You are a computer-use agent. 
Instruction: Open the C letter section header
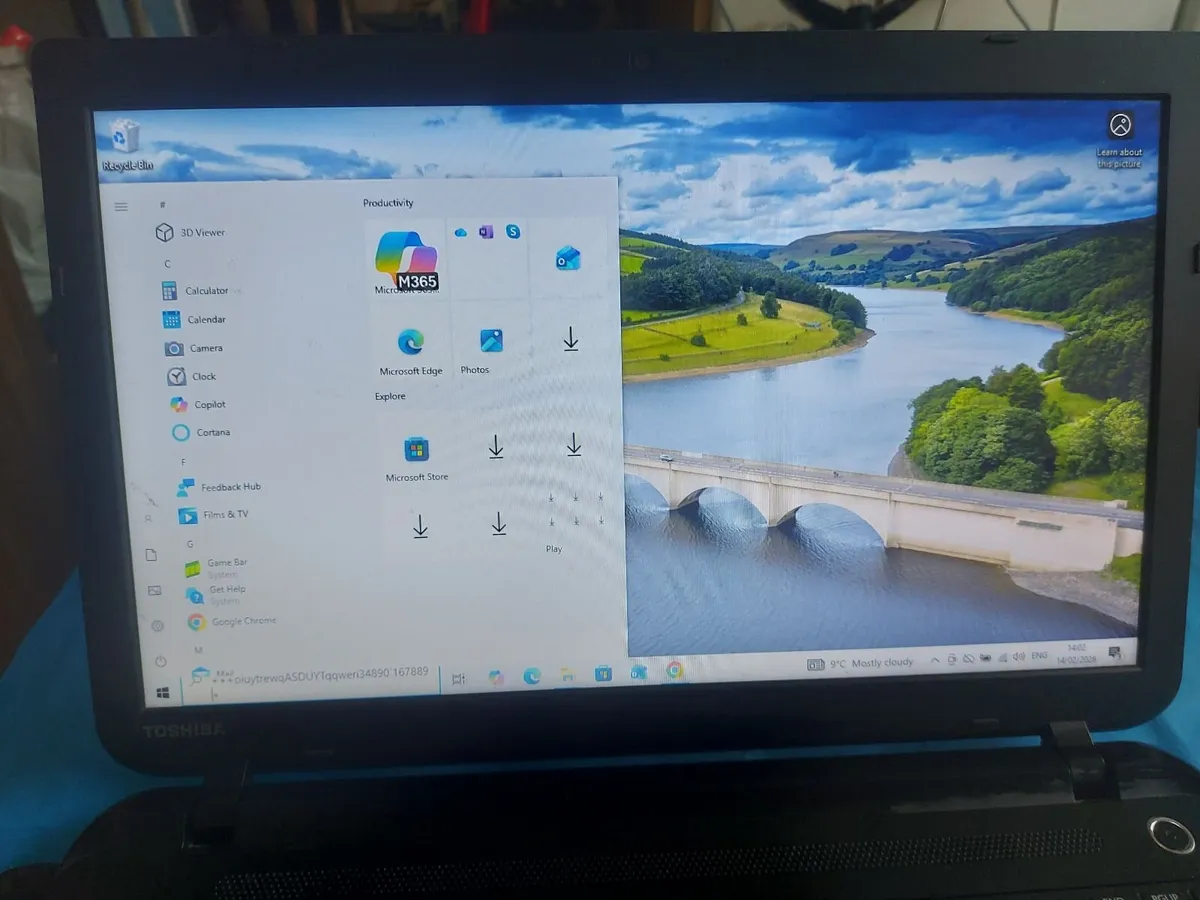point(166,262)
